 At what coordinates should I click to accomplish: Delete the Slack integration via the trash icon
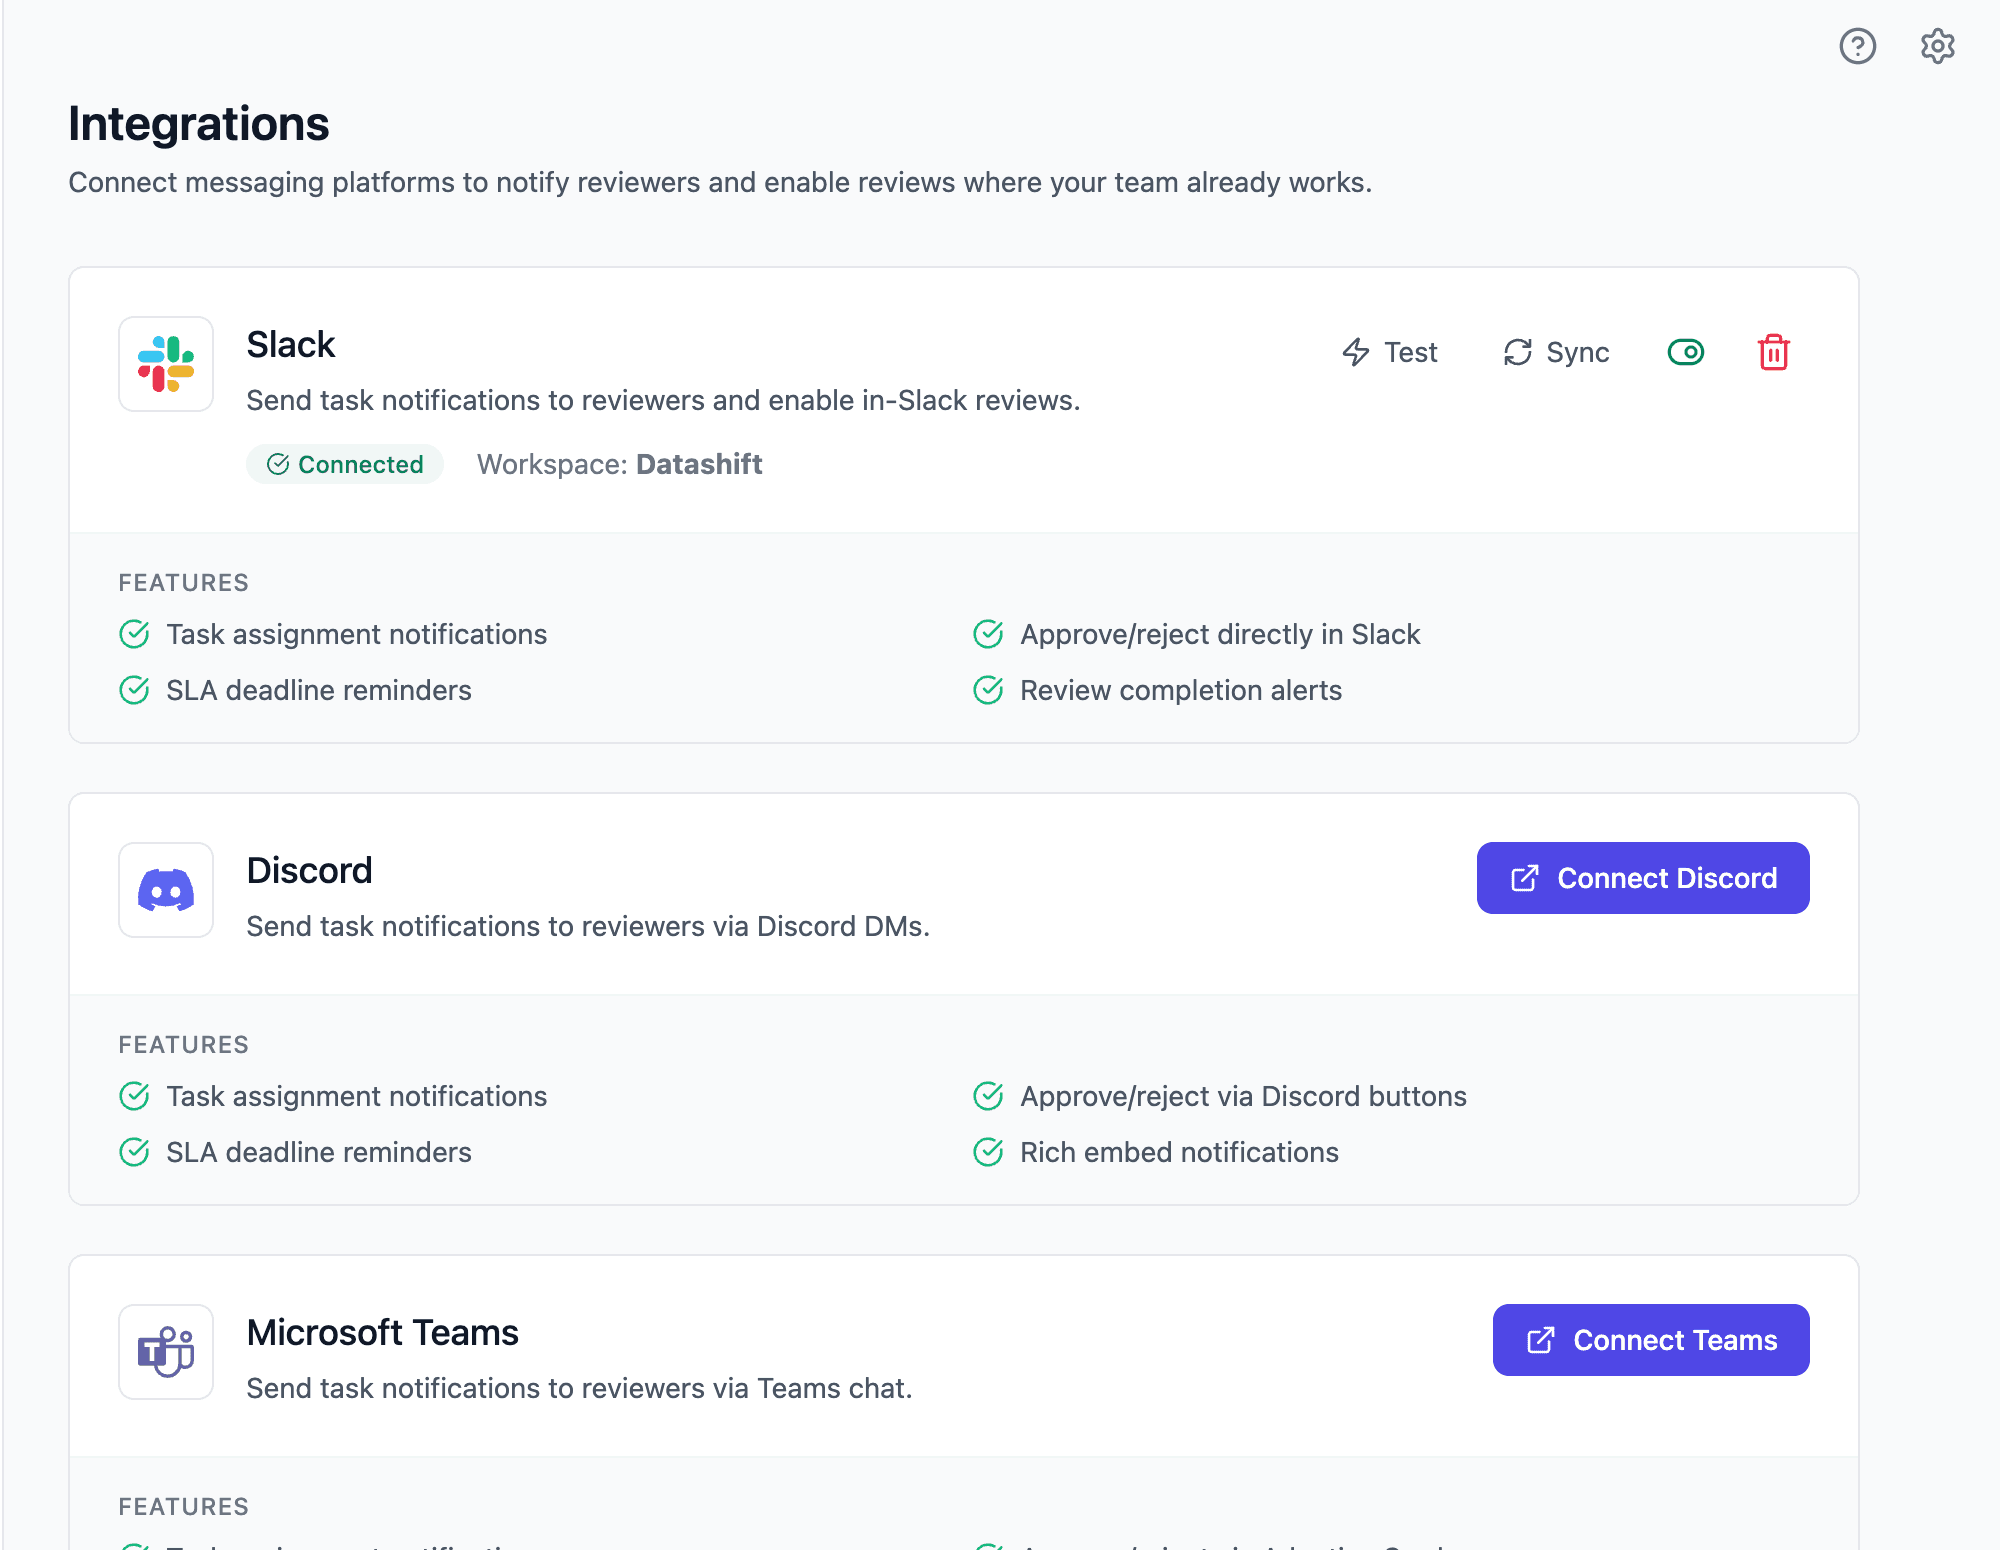[x=1773, y=352]
